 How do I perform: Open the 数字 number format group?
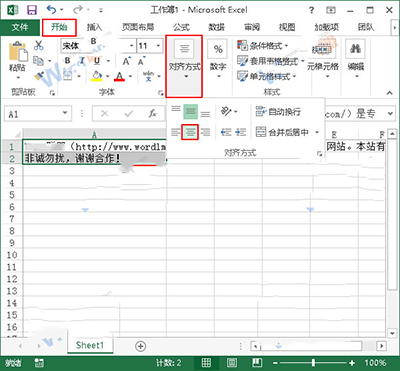218,60
